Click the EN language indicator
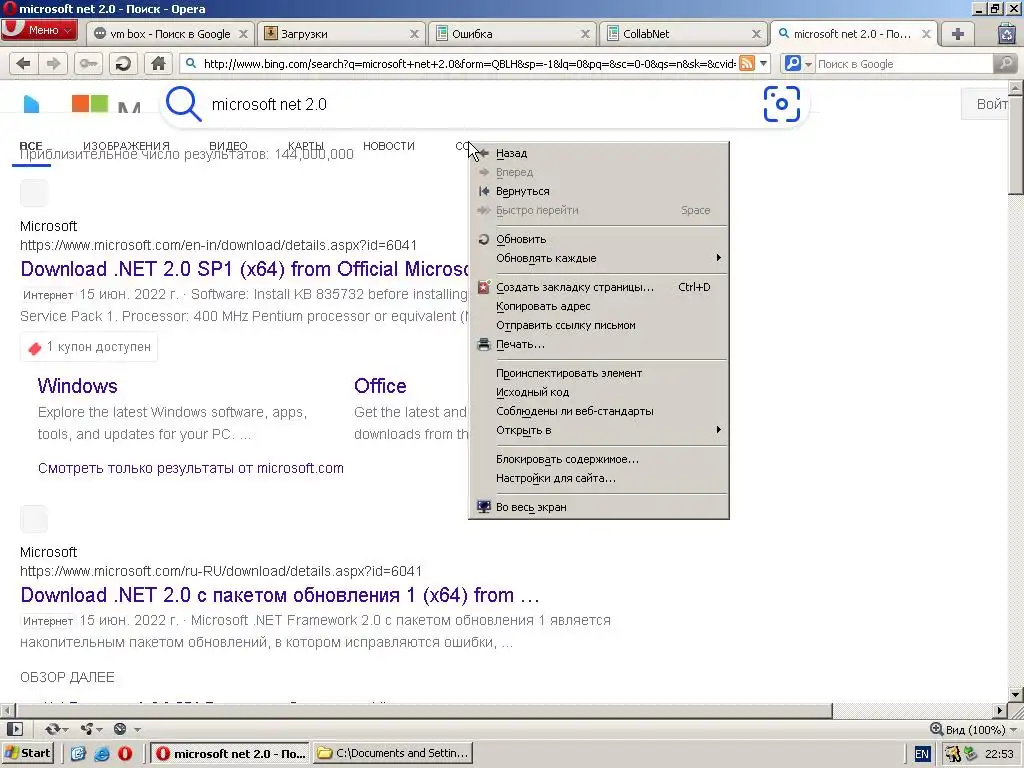Image resolution: width=1024 pixels, height=768 pixels. [x=921, y=754]
